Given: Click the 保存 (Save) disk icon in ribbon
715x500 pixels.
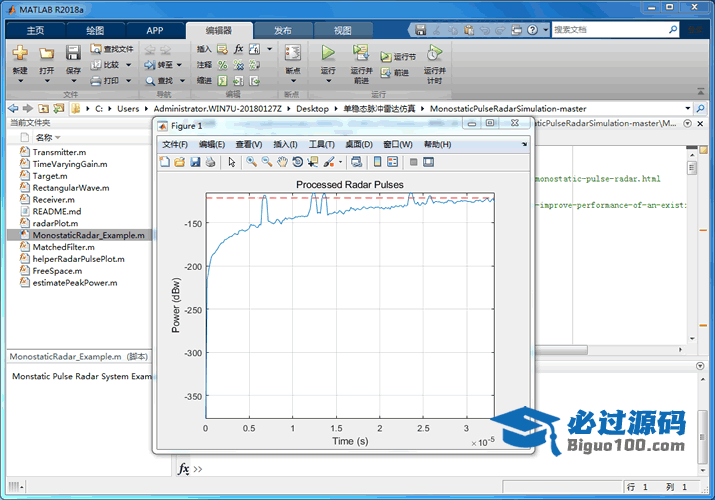Looking at the screenshot, I should tap(73, 53).
